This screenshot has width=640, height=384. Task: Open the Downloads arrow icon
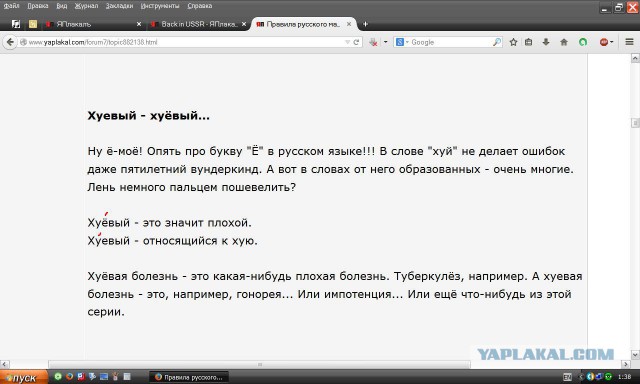[x=546, y=42]
